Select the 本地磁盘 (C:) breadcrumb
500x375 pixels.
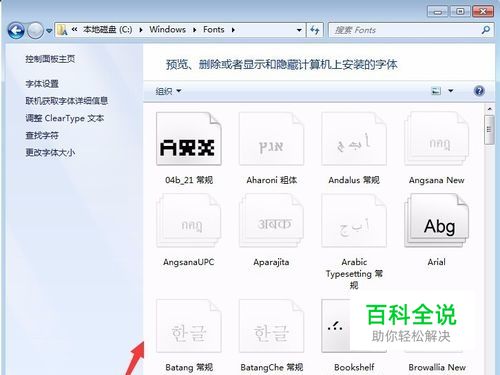pyautogui.click(x=107, y=30)
